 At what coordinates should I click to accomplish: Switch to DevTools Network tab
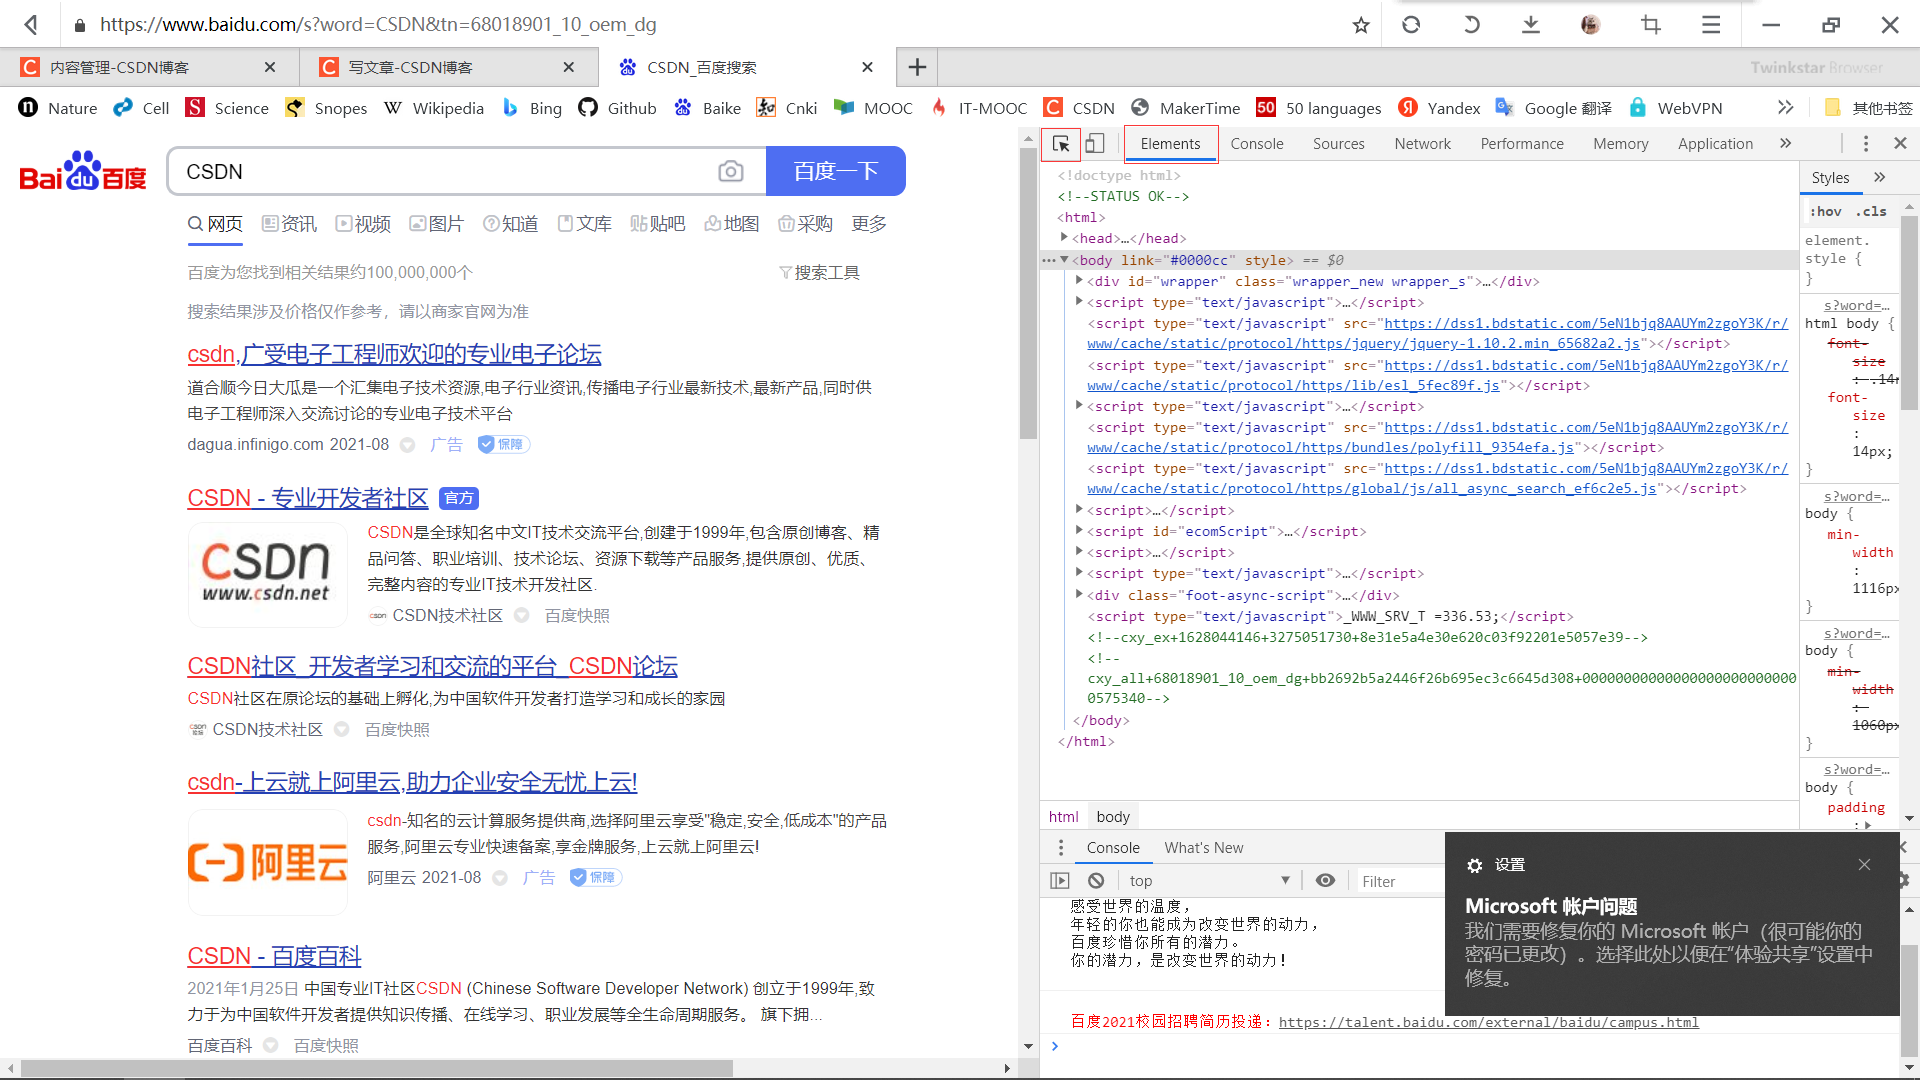pyautogui.click(x=1422, y=144)
